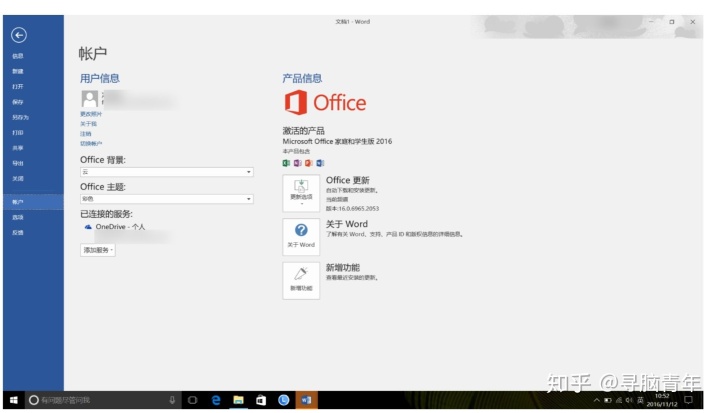Click the volume icon in the system tray

629,400
